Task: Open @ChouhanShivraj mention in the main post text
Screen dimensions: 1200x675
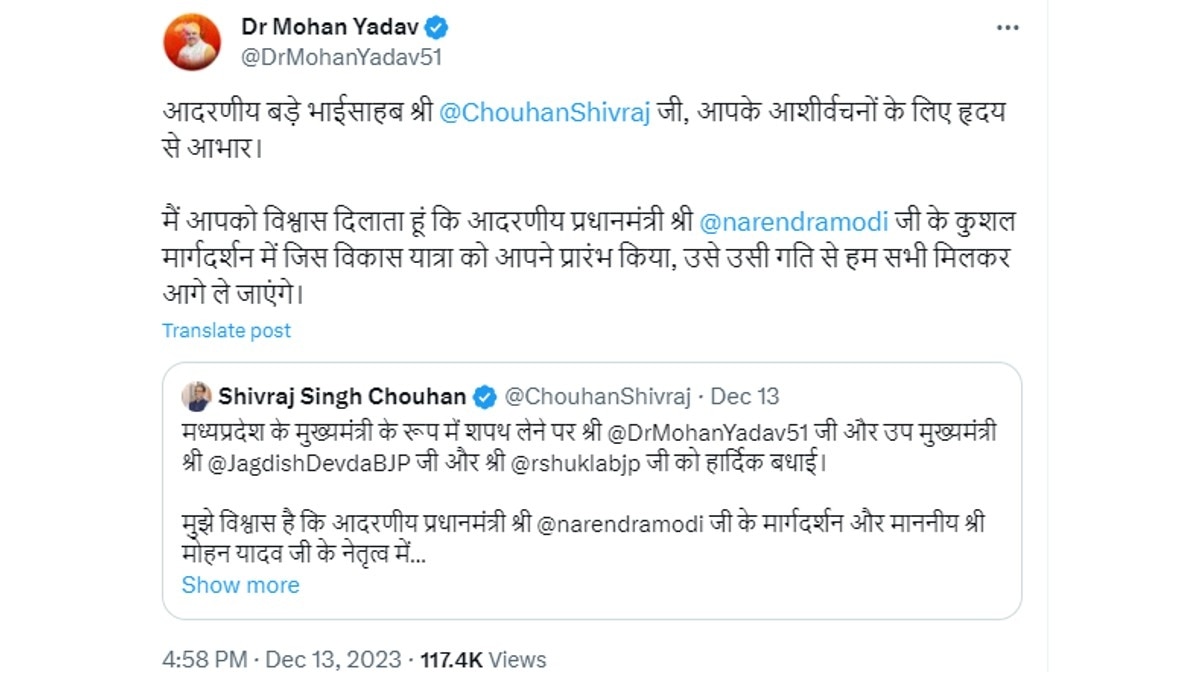Action: click(545, 113)
